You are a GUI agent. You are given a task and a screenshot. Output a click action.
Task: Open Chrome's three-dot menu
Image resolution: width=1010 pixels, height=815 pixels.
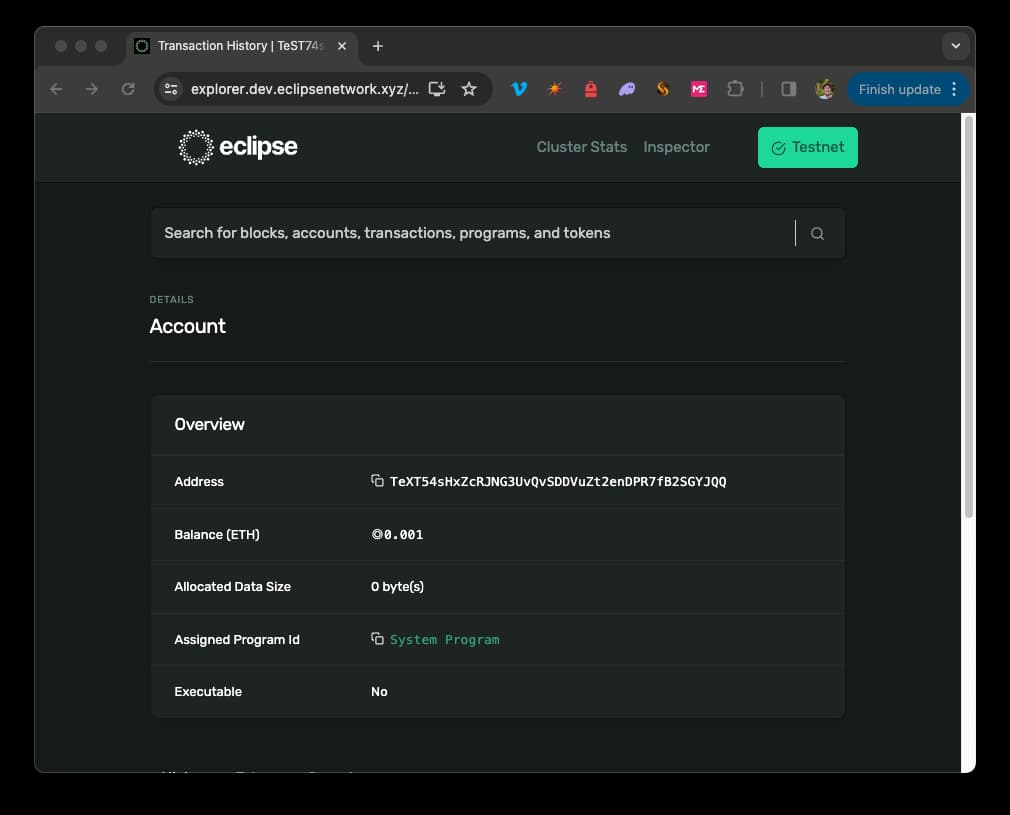pyautogui.click(x=954, y=89)
